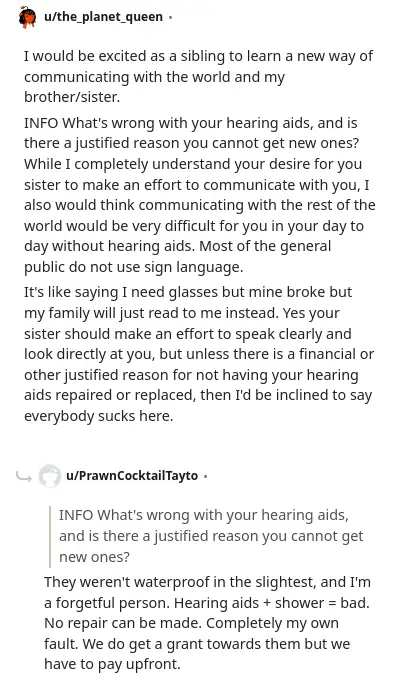400x700 pixels.
Task: Click the sentence 'public do not use sign language.'
Action: (133, 267)
